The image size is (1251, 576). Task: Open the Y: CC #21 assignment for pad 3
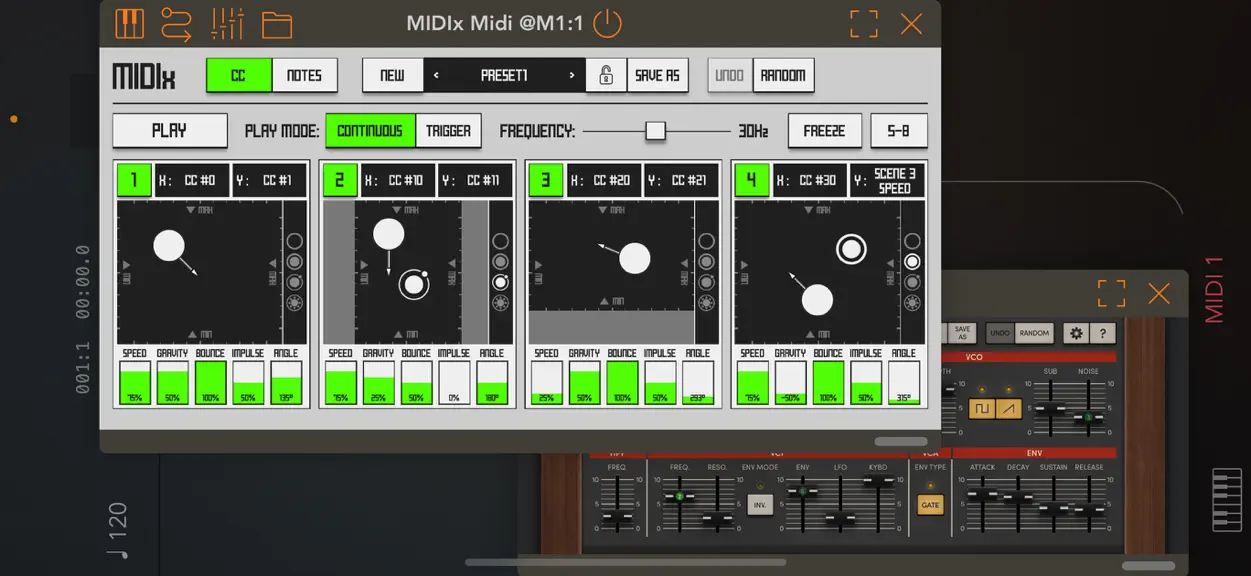click(682, 180)
